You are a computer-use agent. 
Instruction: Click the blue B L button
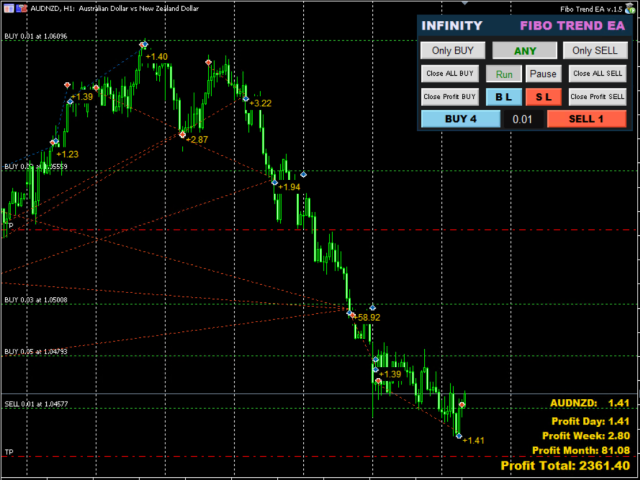pos(504,97)
